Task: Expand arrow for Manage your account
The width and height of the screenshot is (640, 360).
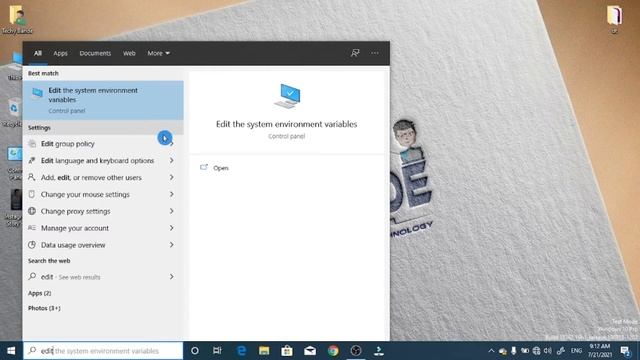Action: [172, 228]
